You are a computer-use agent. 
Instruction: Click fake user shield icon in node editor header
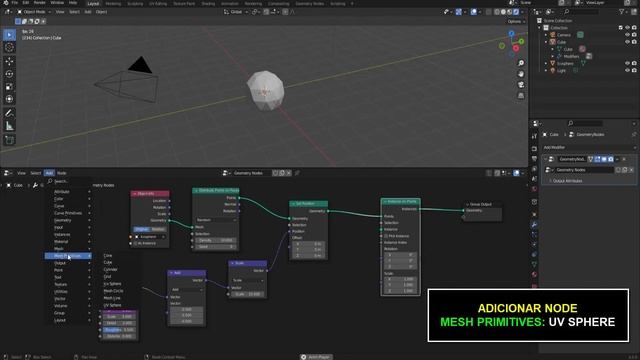click(275, 173)
